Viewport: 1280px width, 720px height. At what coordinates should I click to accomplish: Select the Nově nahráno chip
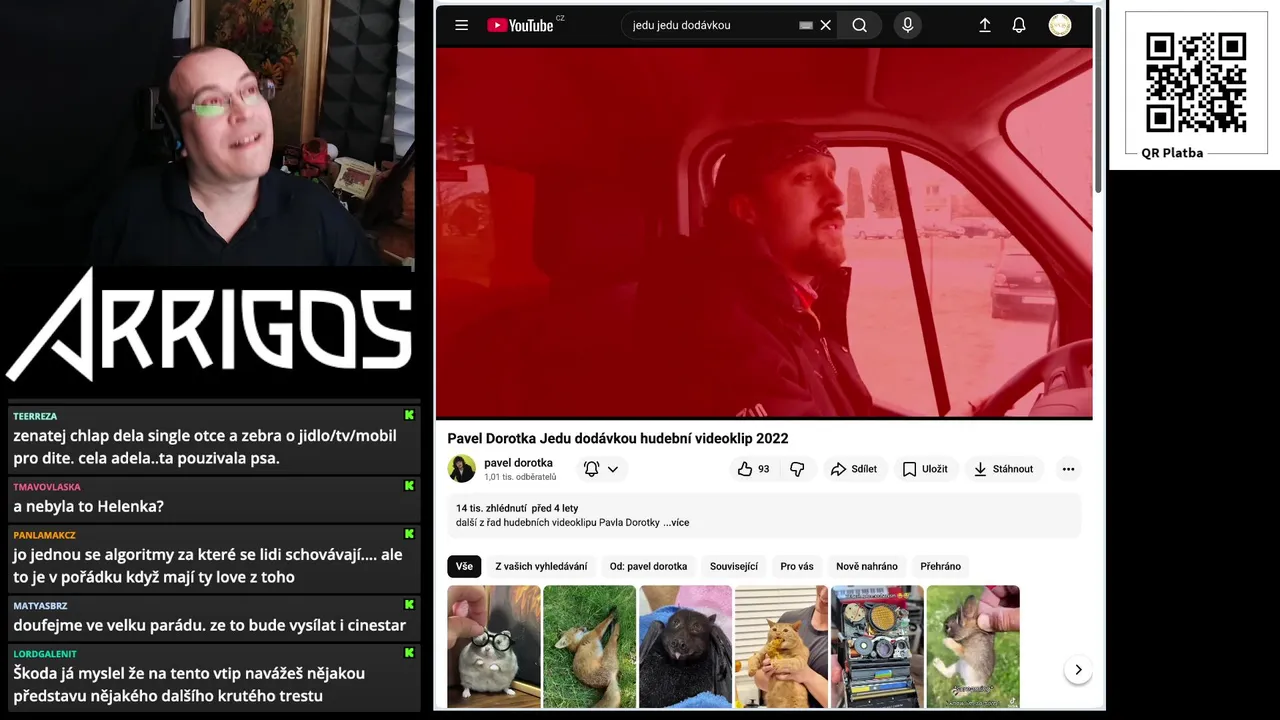[x=867, y=566]
